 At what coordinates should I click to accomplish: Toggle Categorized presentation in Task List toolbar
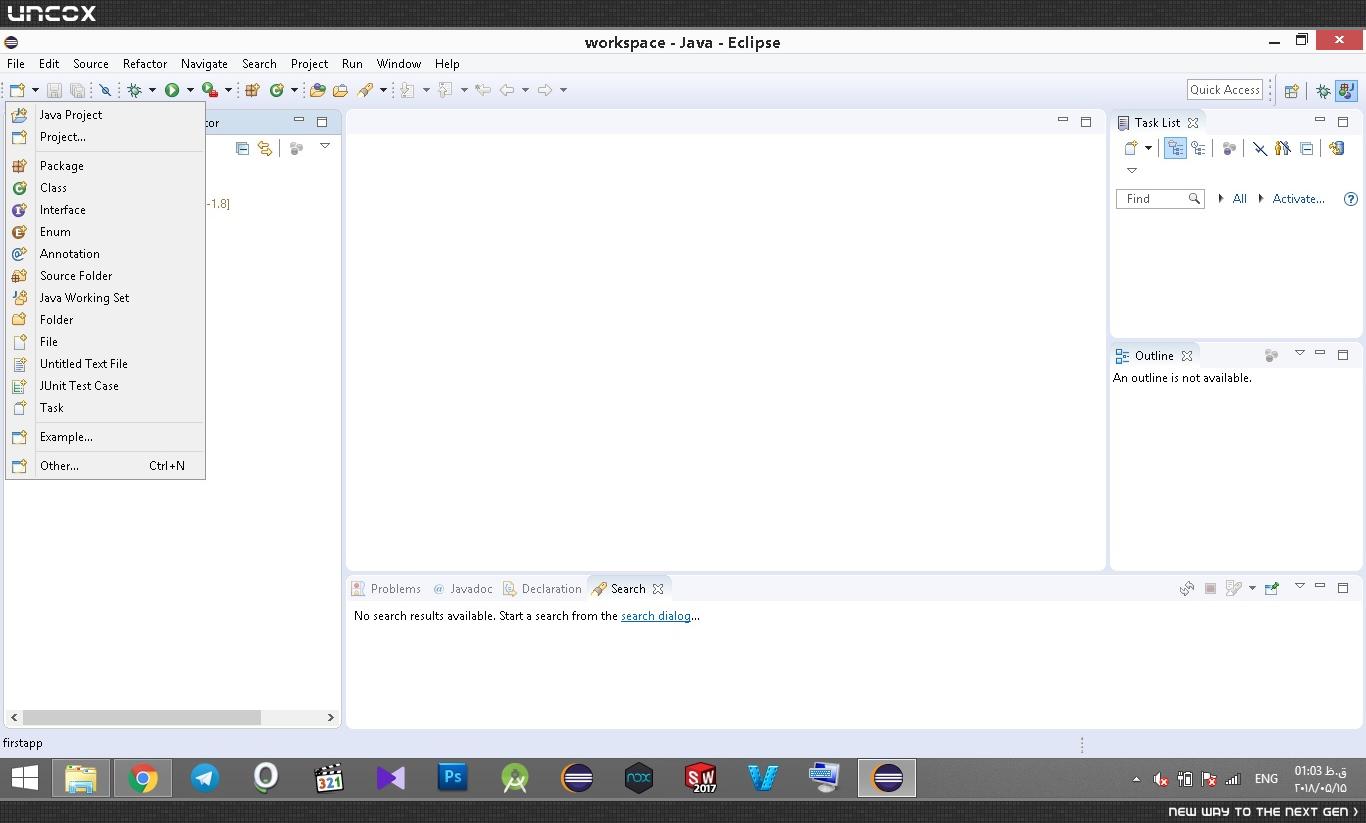(1175, 148)
